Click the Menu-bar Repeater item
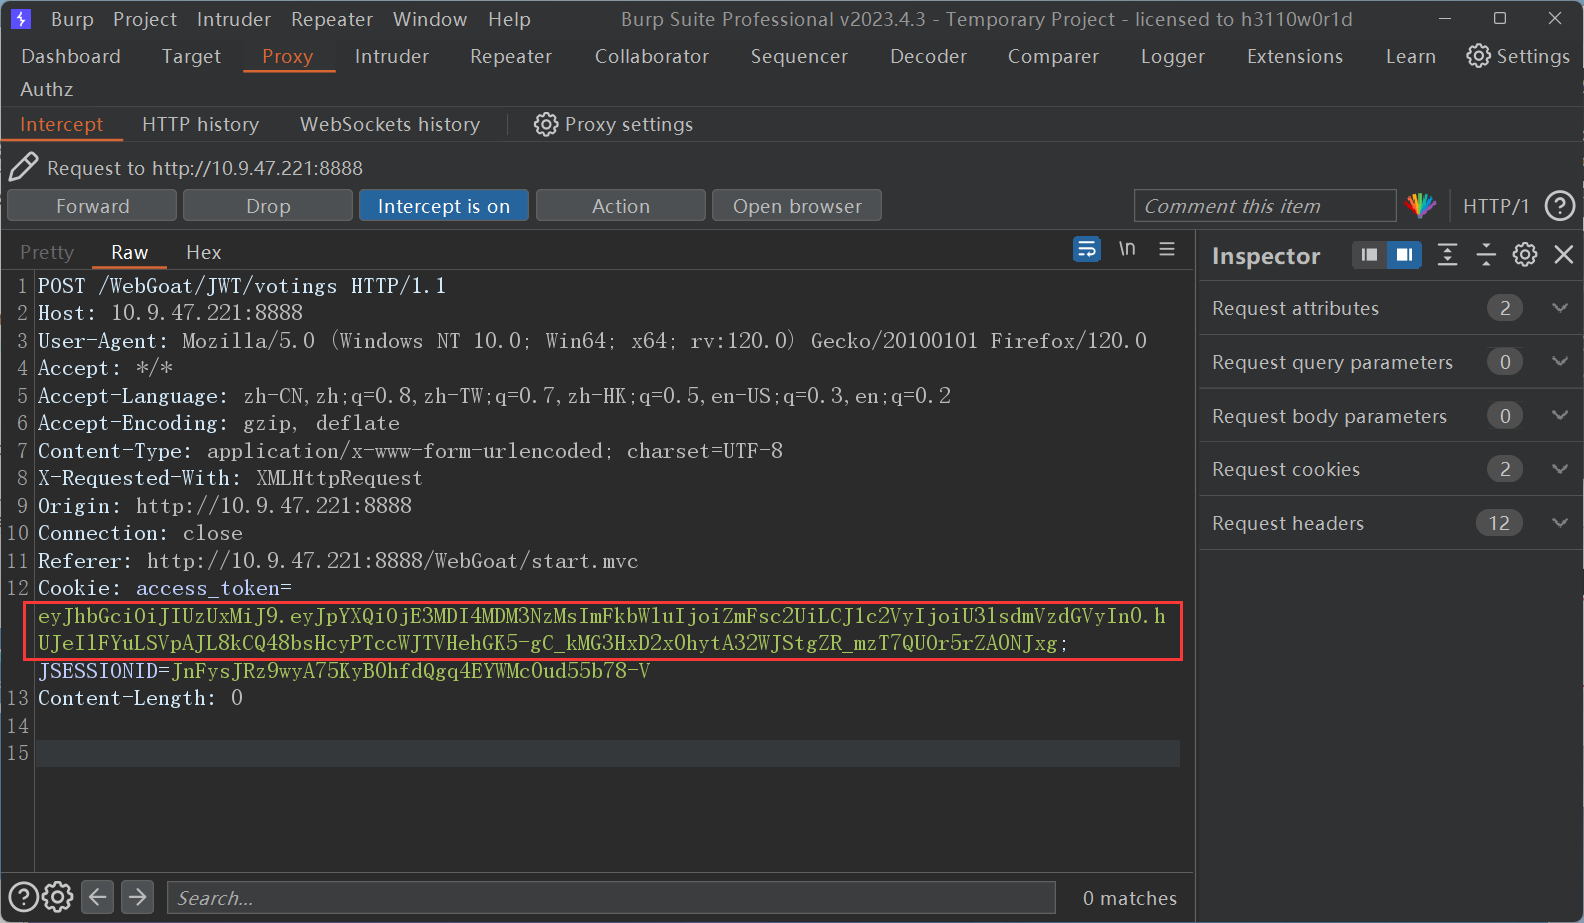The height and width of the screenshot is (923, 1584). point(332,19)
